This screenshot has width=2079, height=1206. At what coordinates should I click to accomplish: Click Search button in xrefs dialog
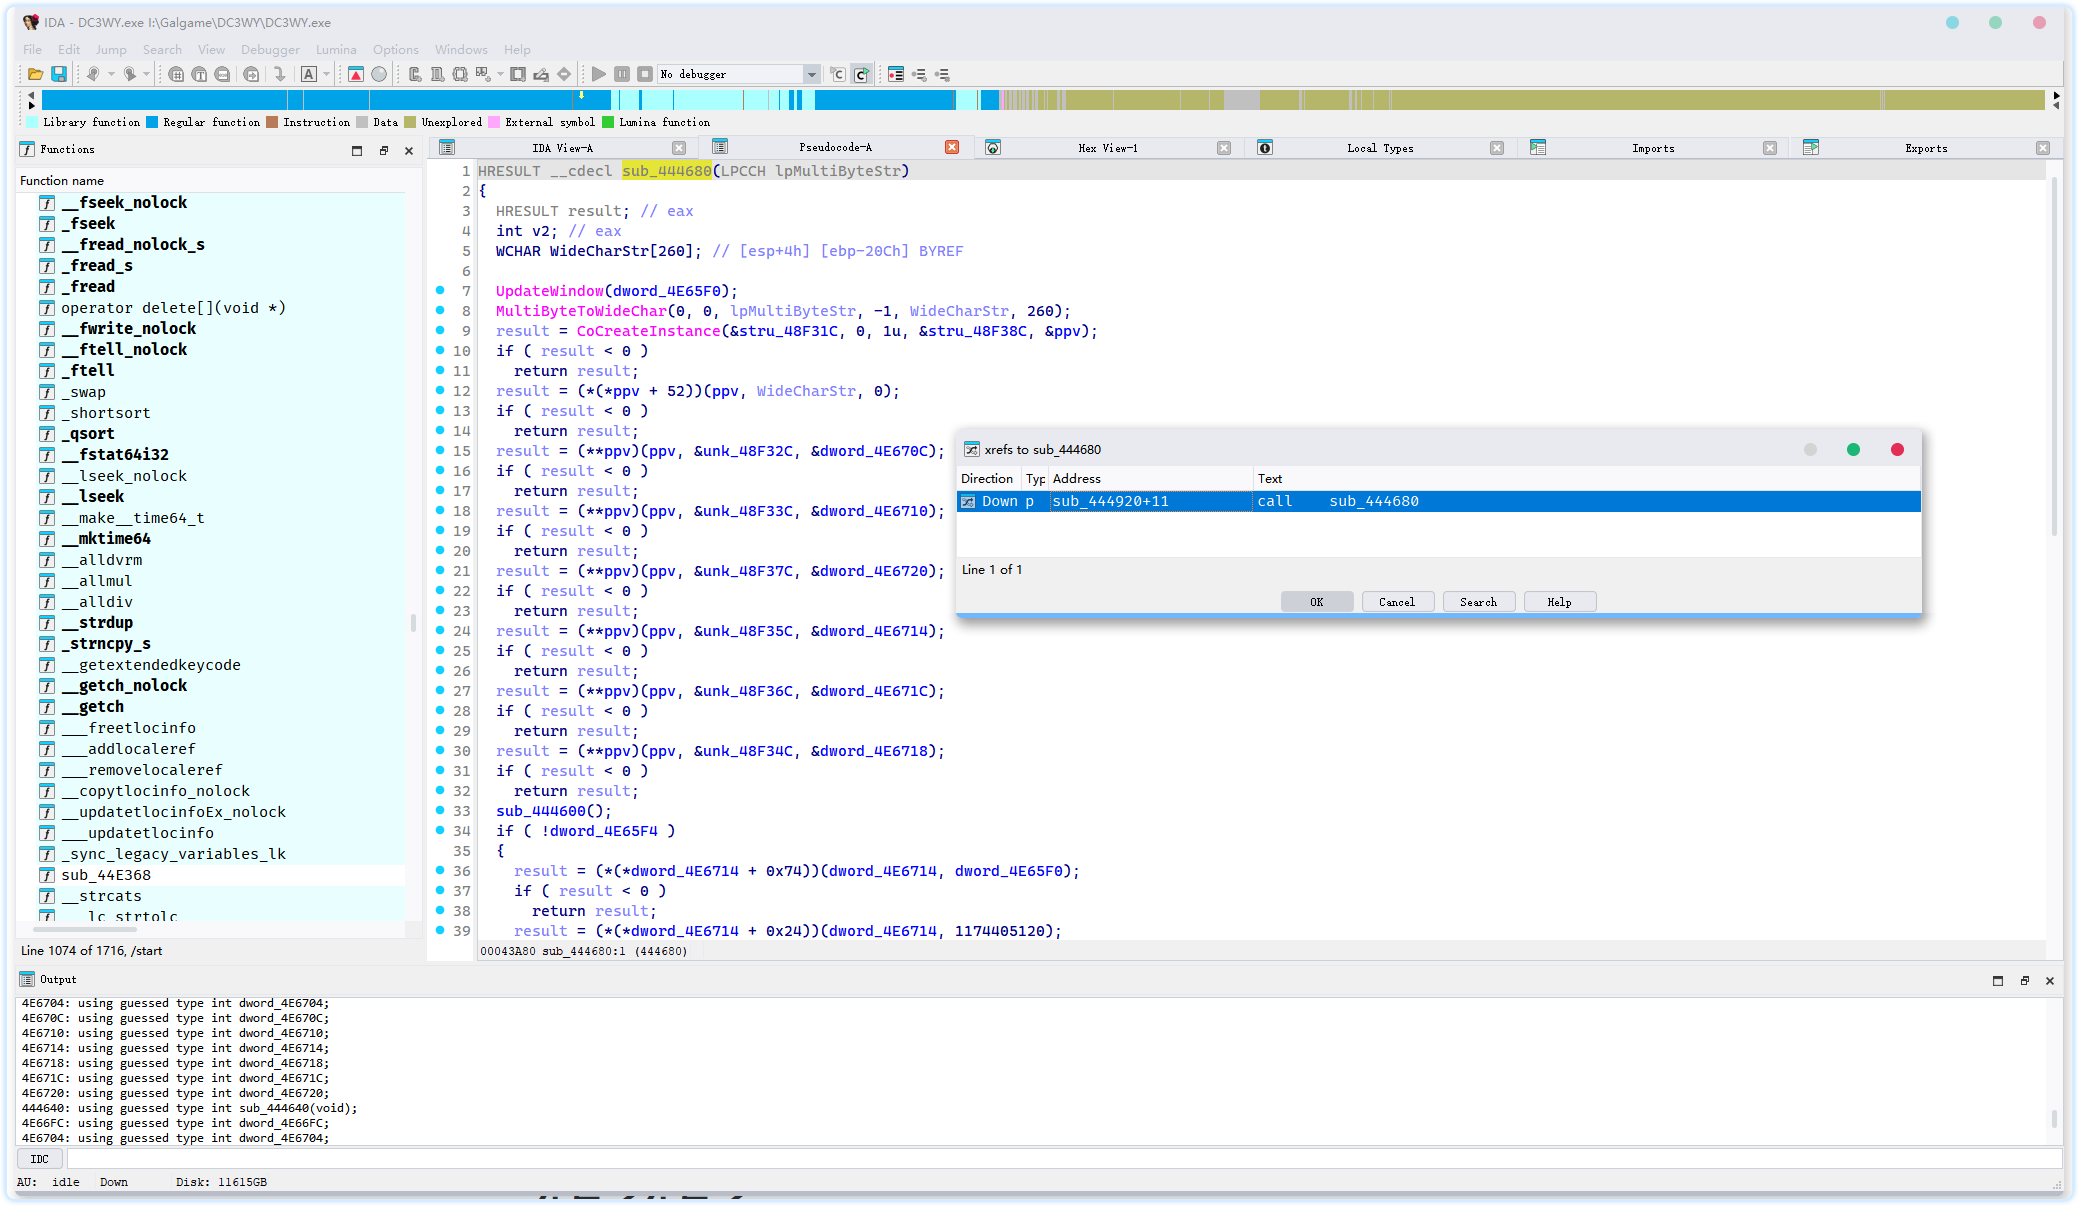[x=1478, y=602]
